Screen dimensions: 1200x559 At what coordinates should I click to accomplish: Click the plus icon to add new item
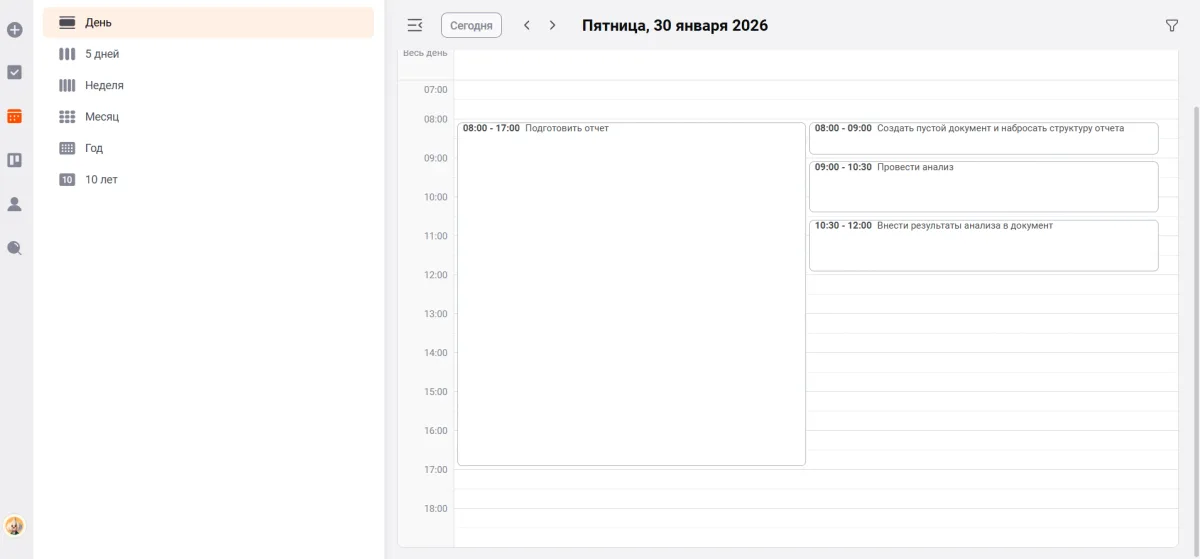(15, 30)
